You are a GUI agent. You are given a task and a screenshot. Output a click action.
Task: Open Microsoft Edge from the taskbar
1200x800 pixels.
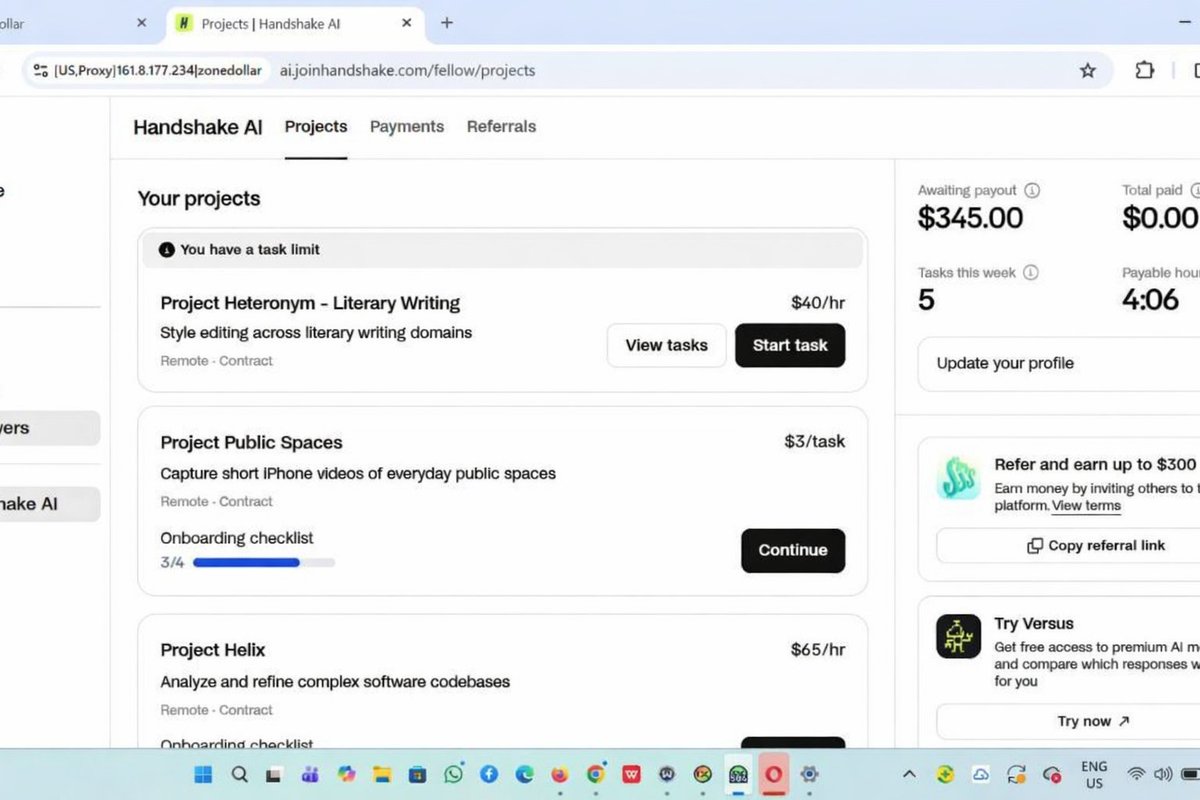(x=524, y=774)
